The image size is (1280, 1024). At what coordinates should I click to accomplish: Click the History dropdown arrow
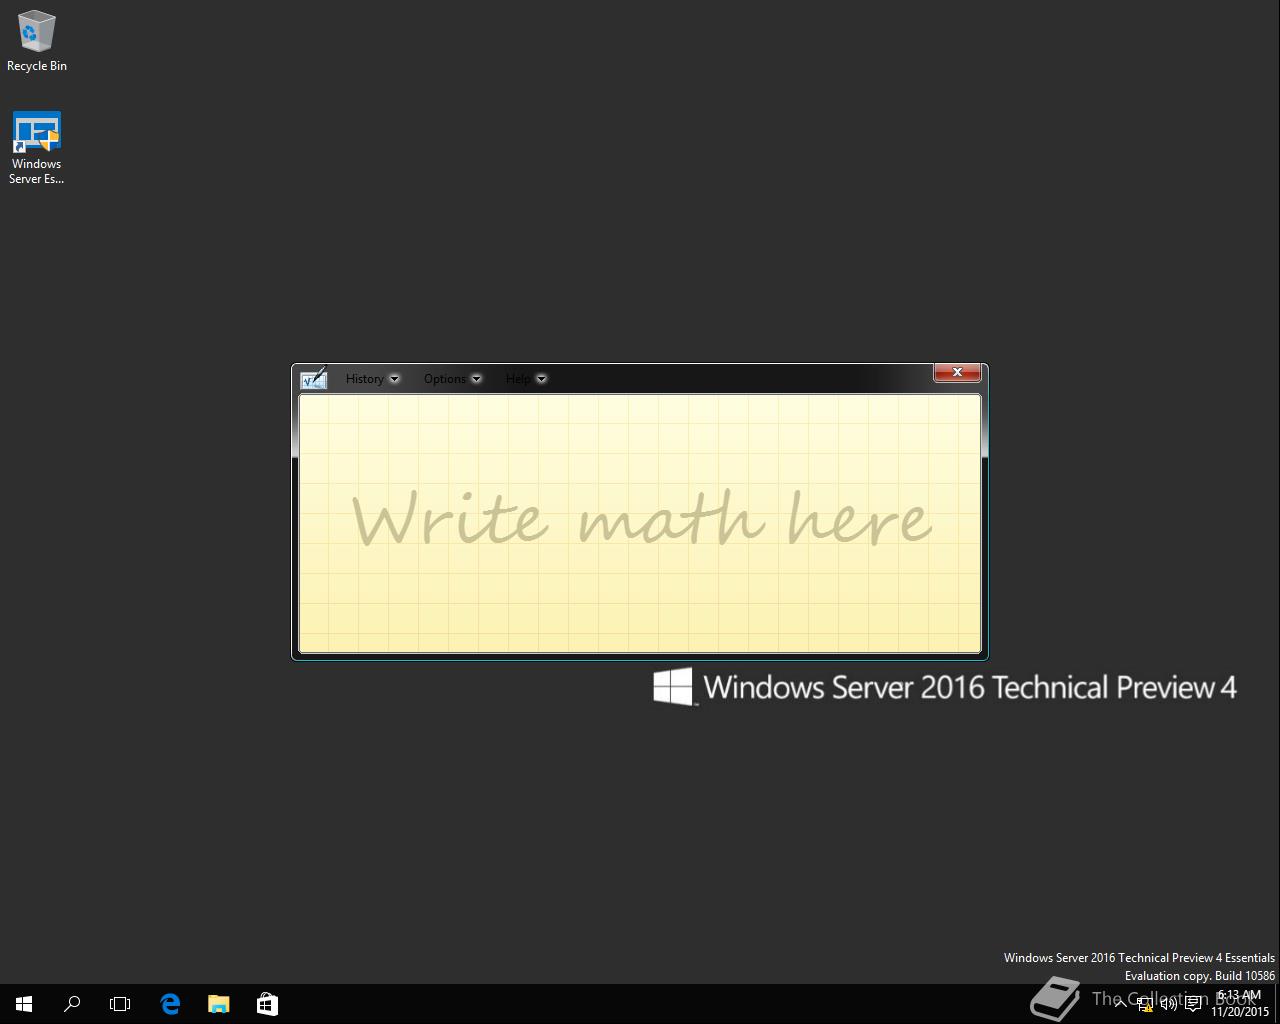coord(394,379)
